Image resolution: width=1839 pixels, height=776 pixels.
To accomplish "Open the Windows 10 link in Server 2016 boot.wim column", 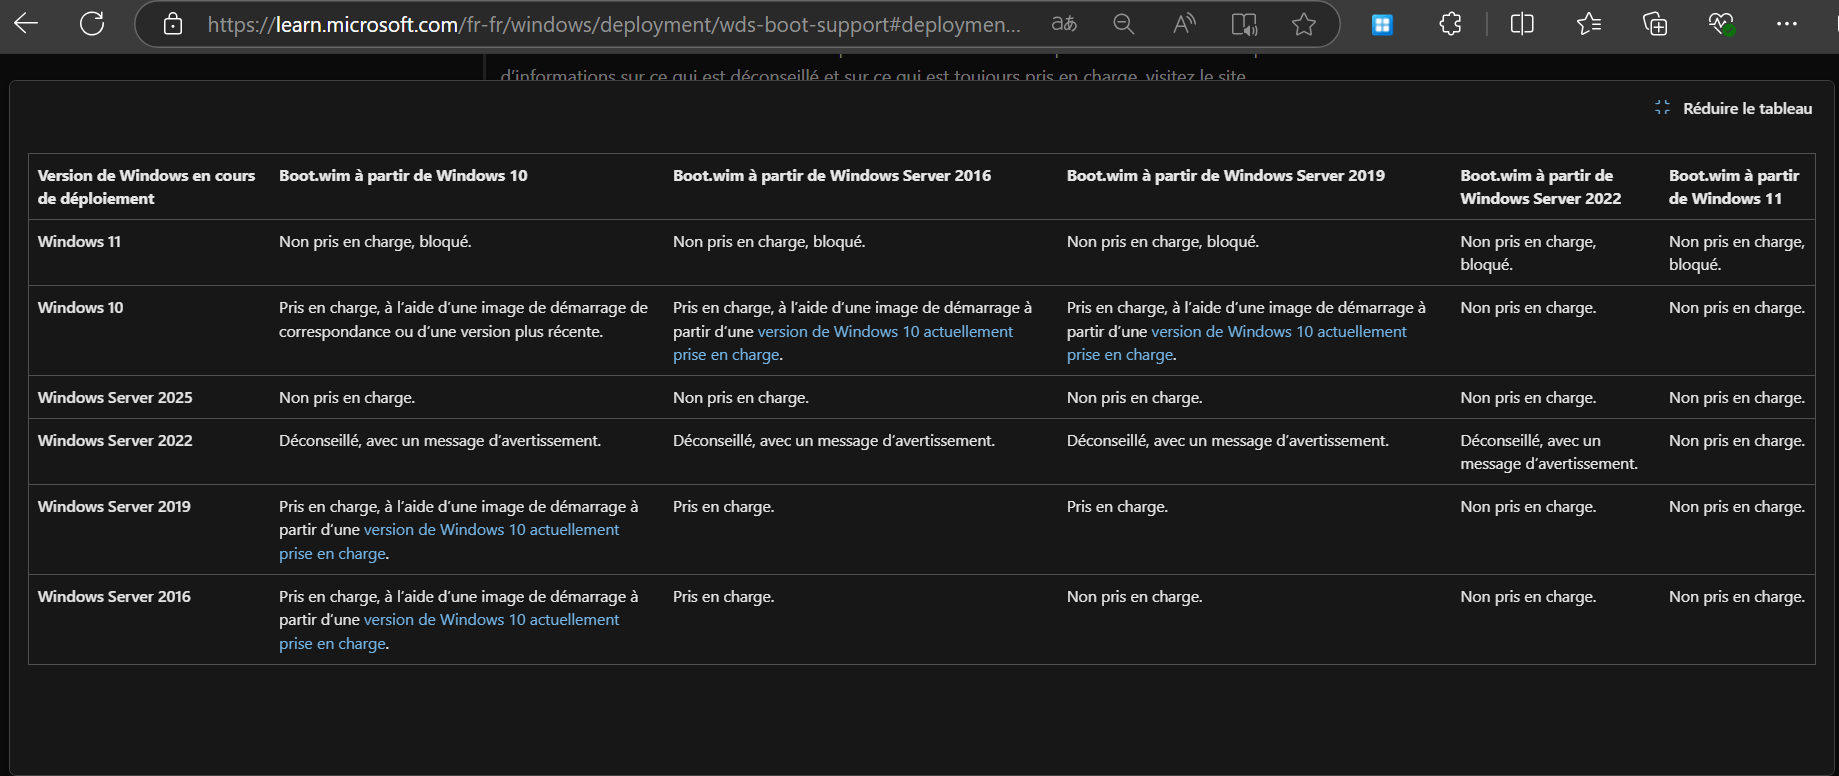I will [x=843, y=343].
